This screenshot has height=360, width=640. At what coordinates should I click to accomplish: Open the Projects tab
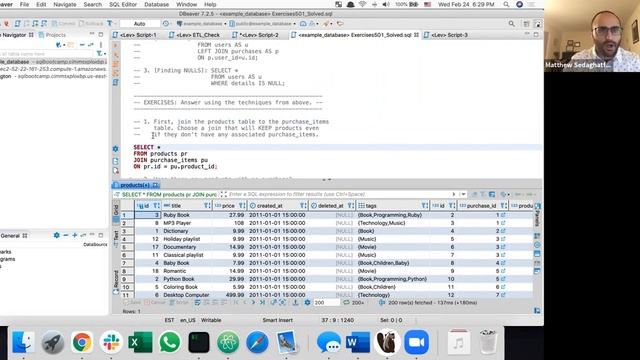click(x=52, y=35)
